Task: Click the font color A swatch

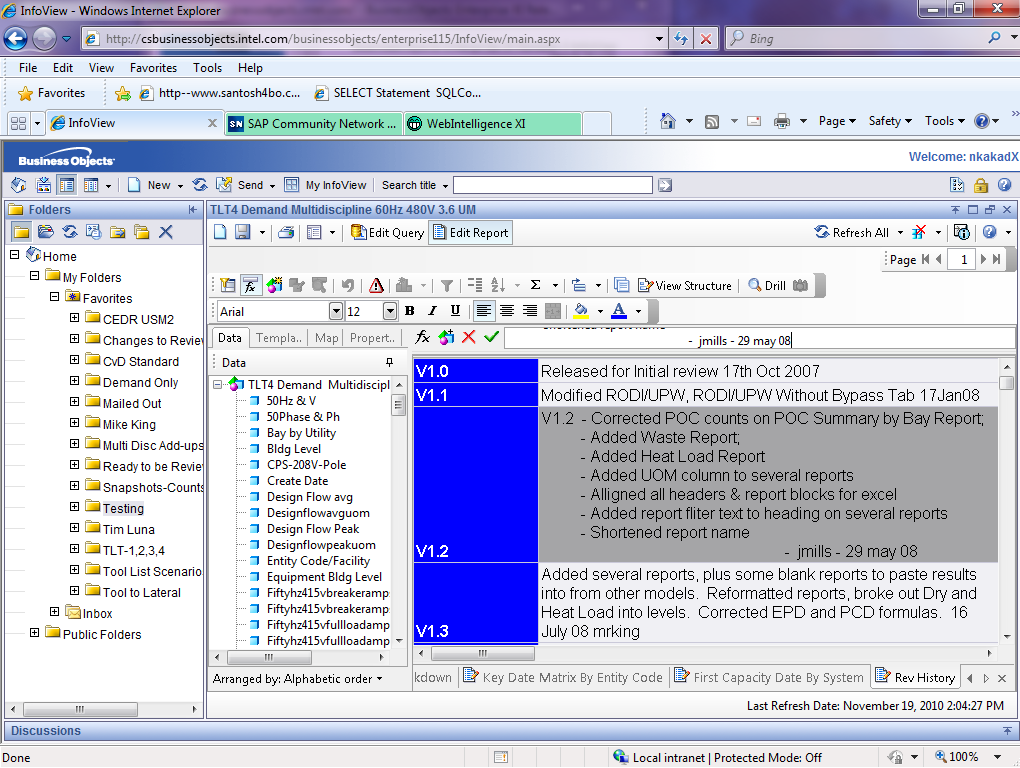Action: (x=619, y=311)
